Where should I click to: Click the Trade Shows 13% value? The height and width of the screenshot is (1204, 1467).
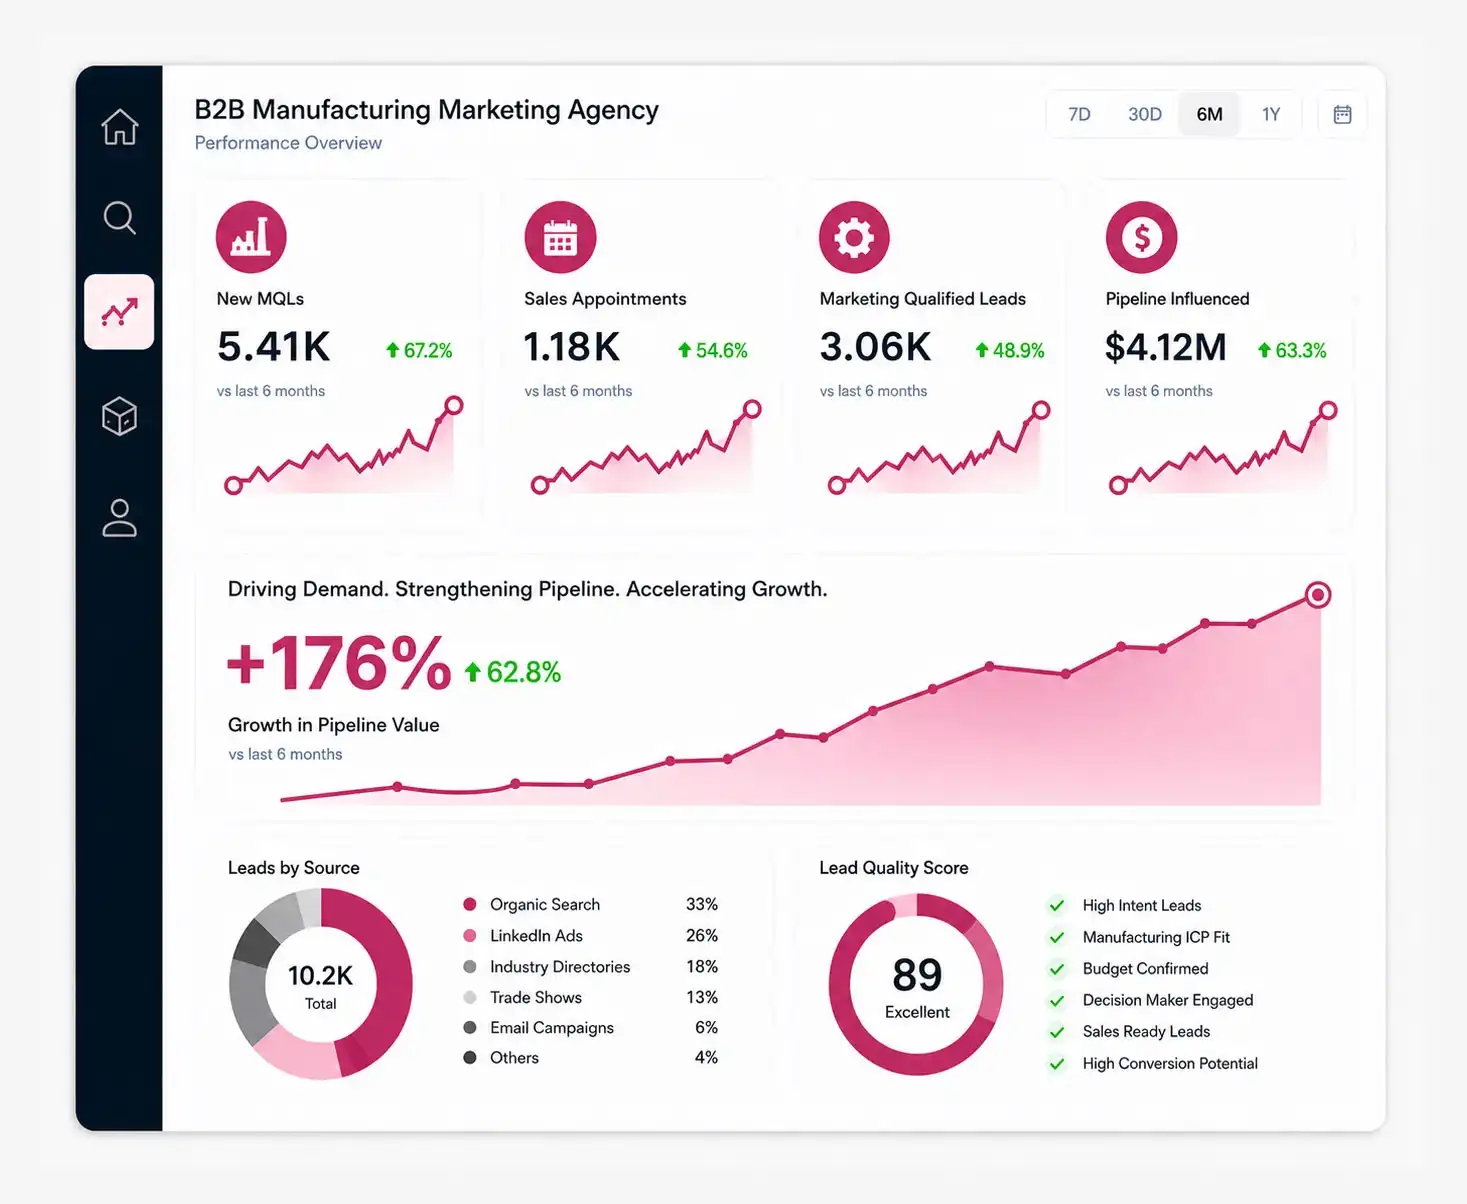(701, 997)
